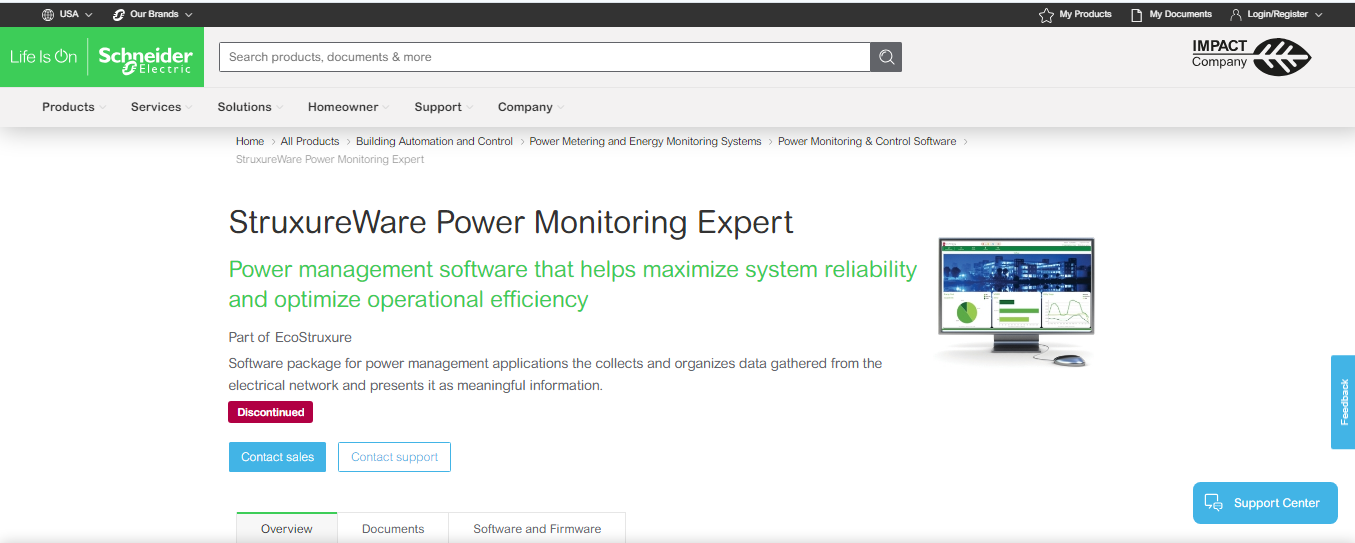This screenshot has width=1355, height=543.
Task: Click the Schneider Electric logo
Action: (145, 58)
